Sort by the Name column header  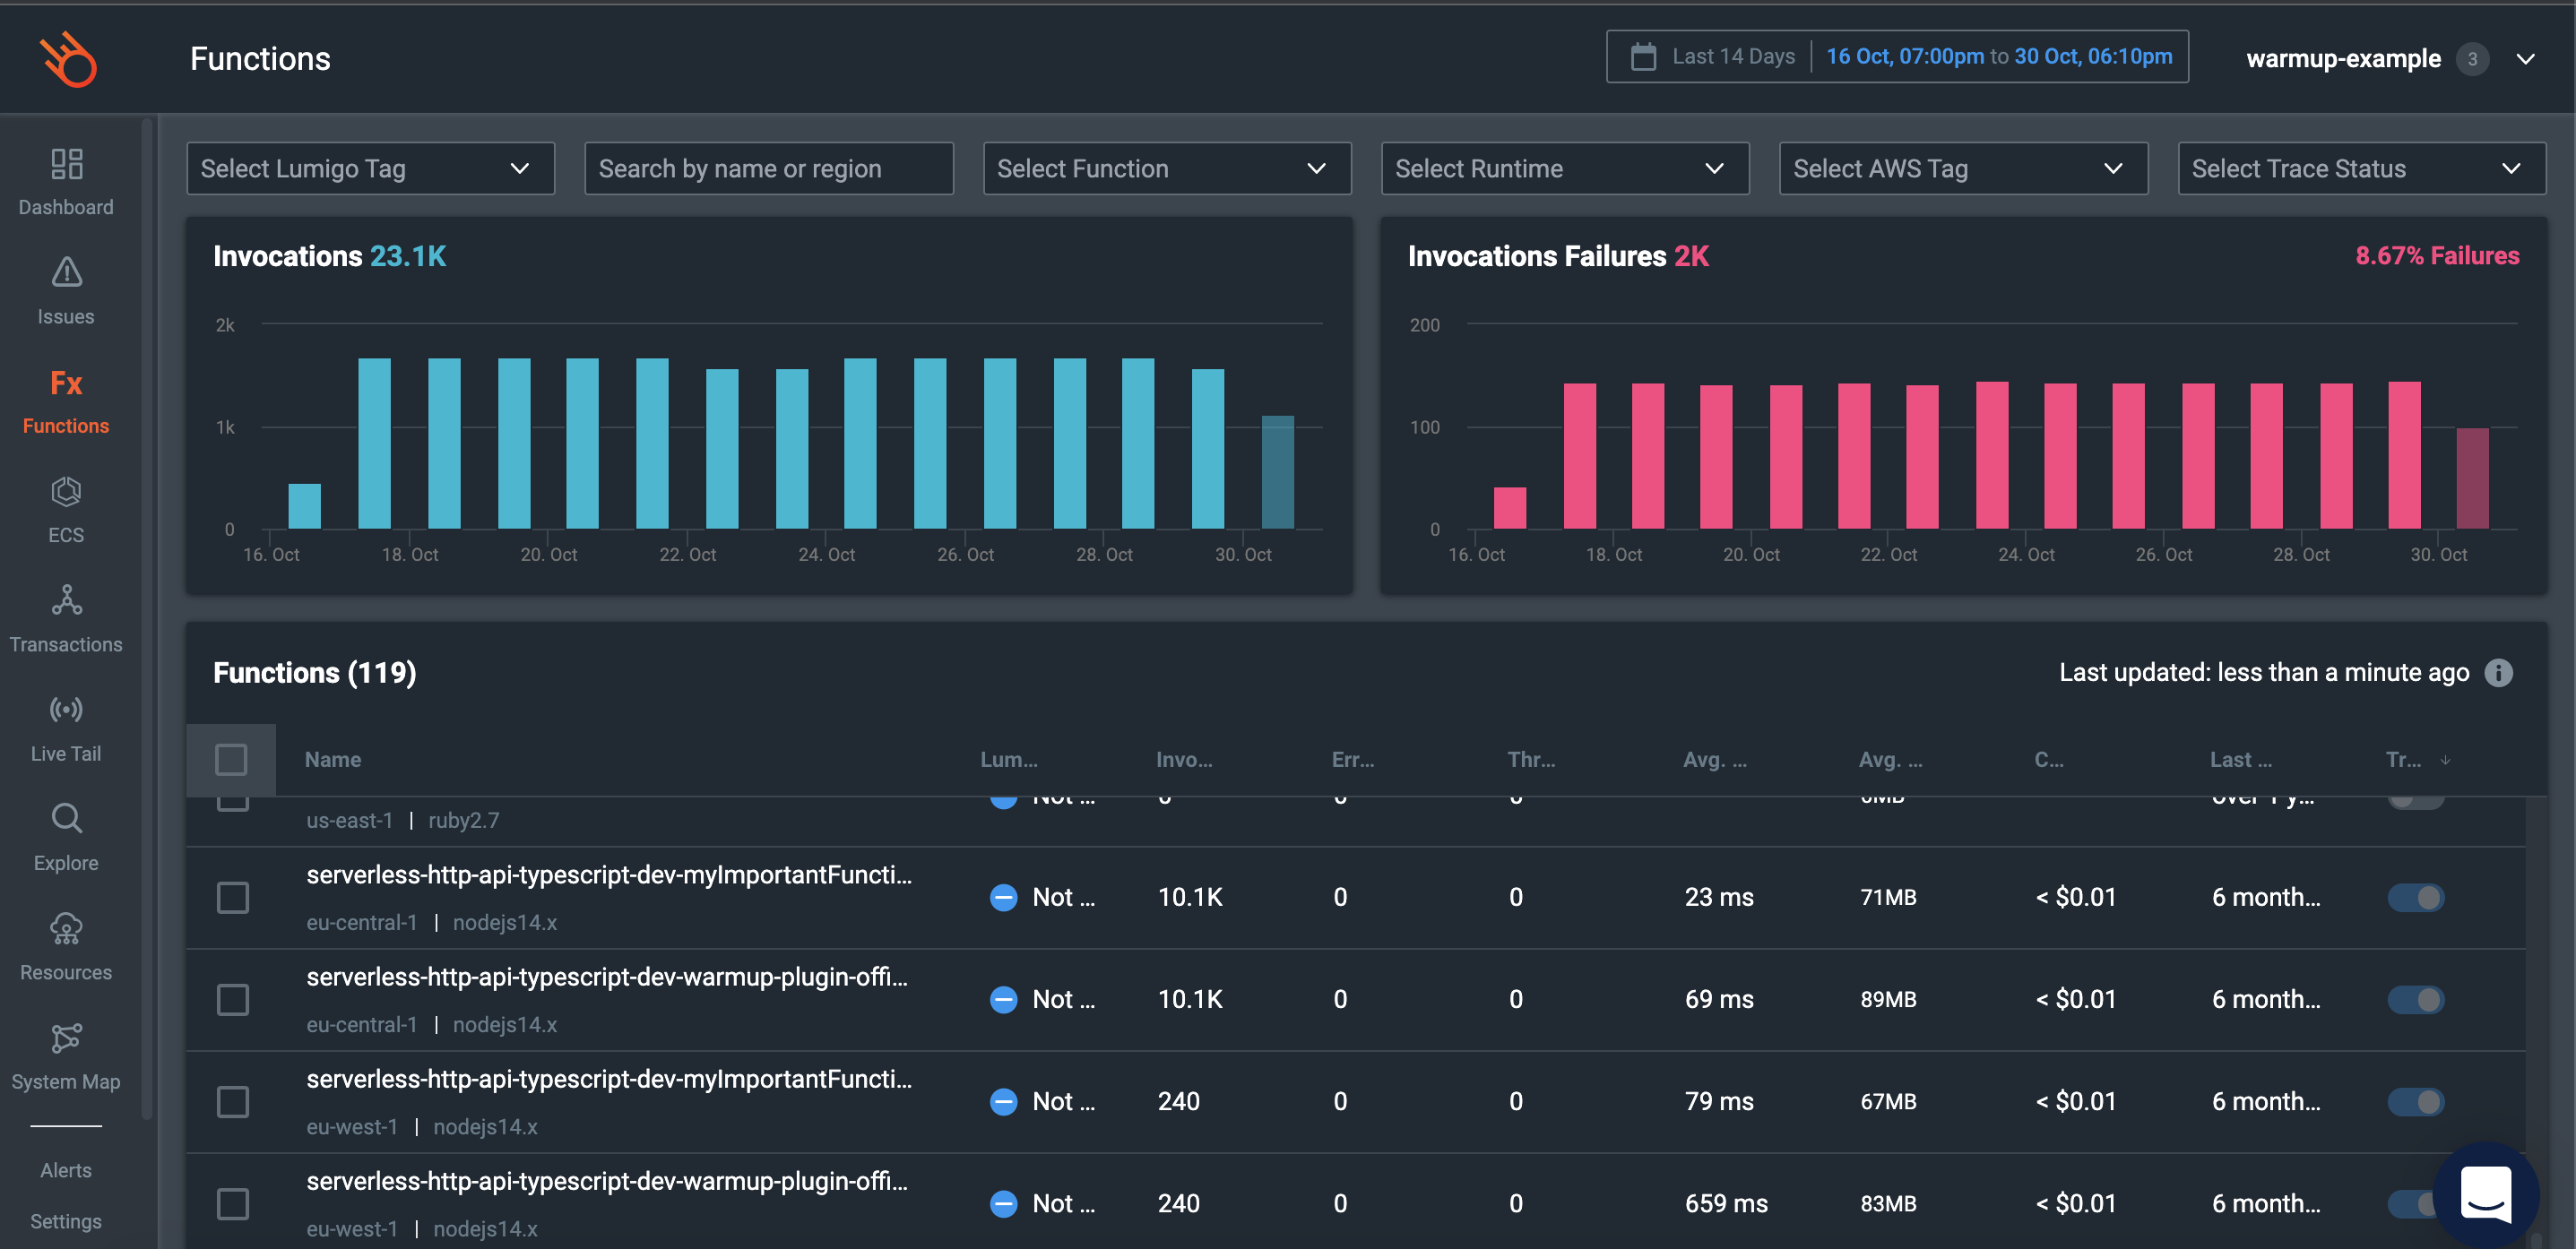[333, 759]
